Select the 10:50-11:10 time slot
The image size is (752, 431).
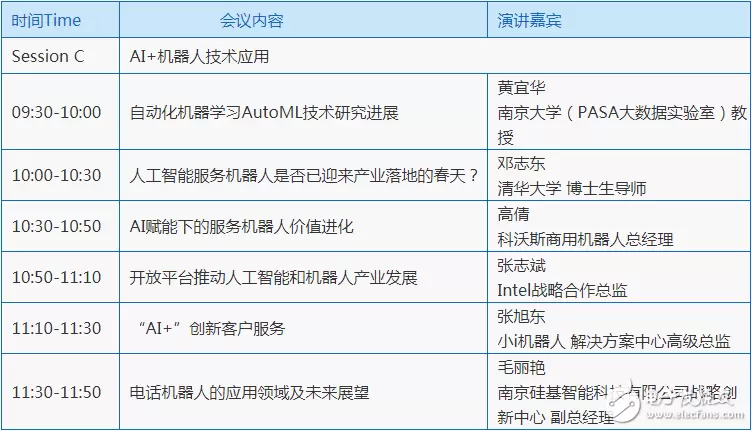[x=56, y=277]
